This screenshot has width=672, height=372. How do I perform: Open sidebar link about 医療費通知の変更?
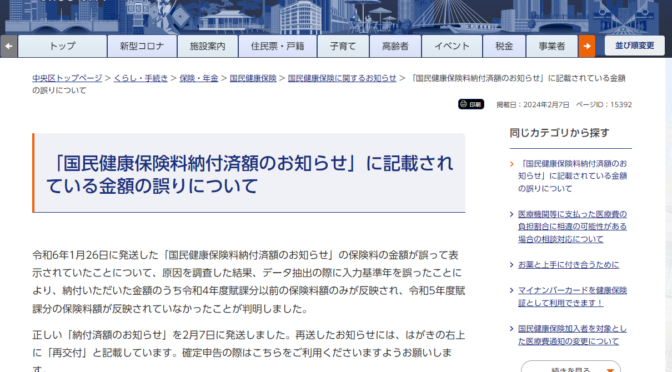(572, 335)
